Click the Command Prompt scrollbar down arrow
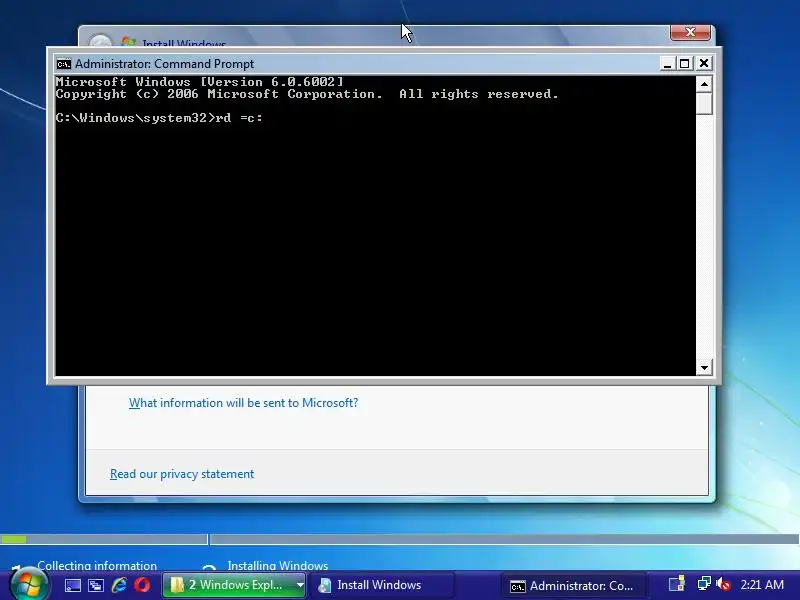The height and width of the screenshot is (600, 800). click(x=704, y=367)
